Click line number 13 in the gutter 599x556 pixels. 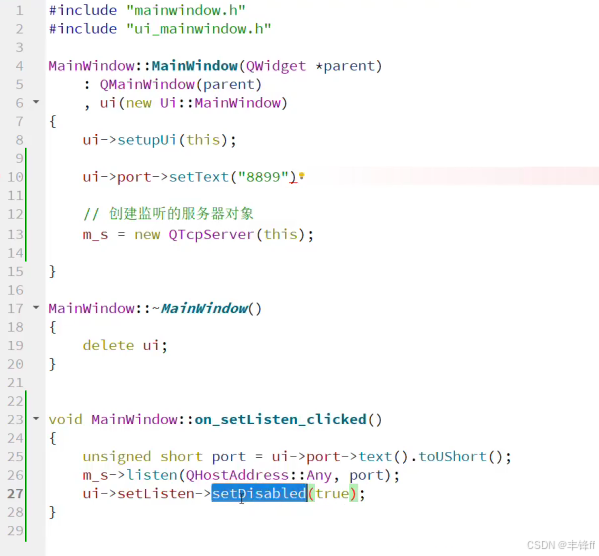coord(16,234)
